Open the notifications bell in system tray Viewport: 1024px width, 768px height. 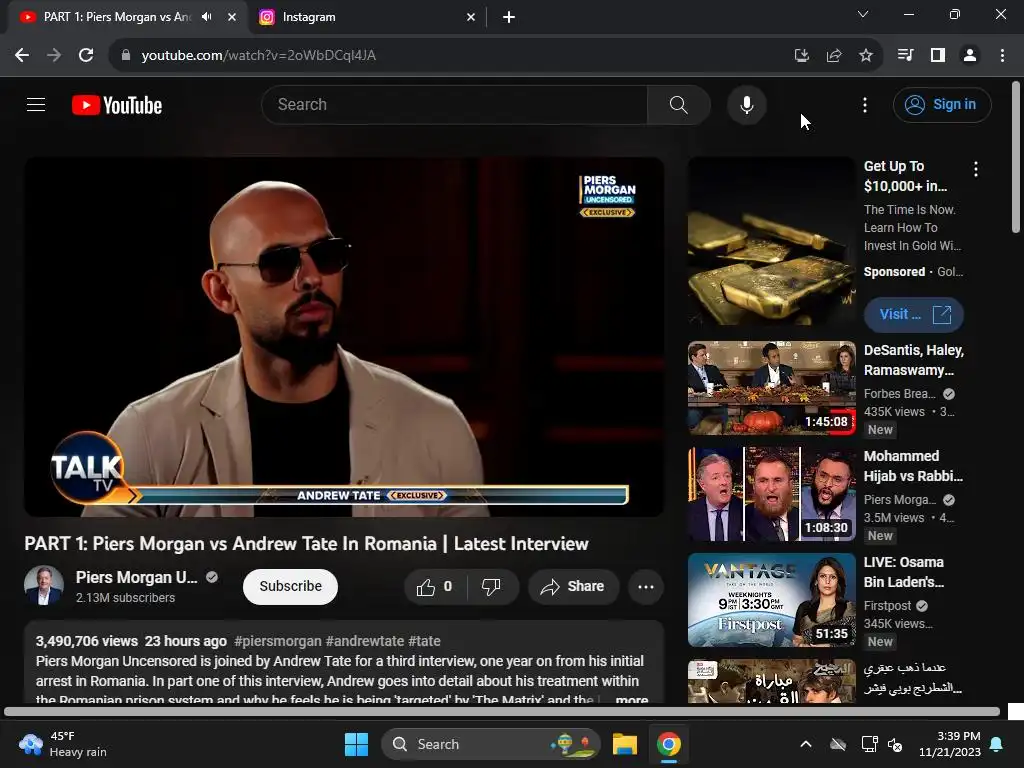[997, 744]
